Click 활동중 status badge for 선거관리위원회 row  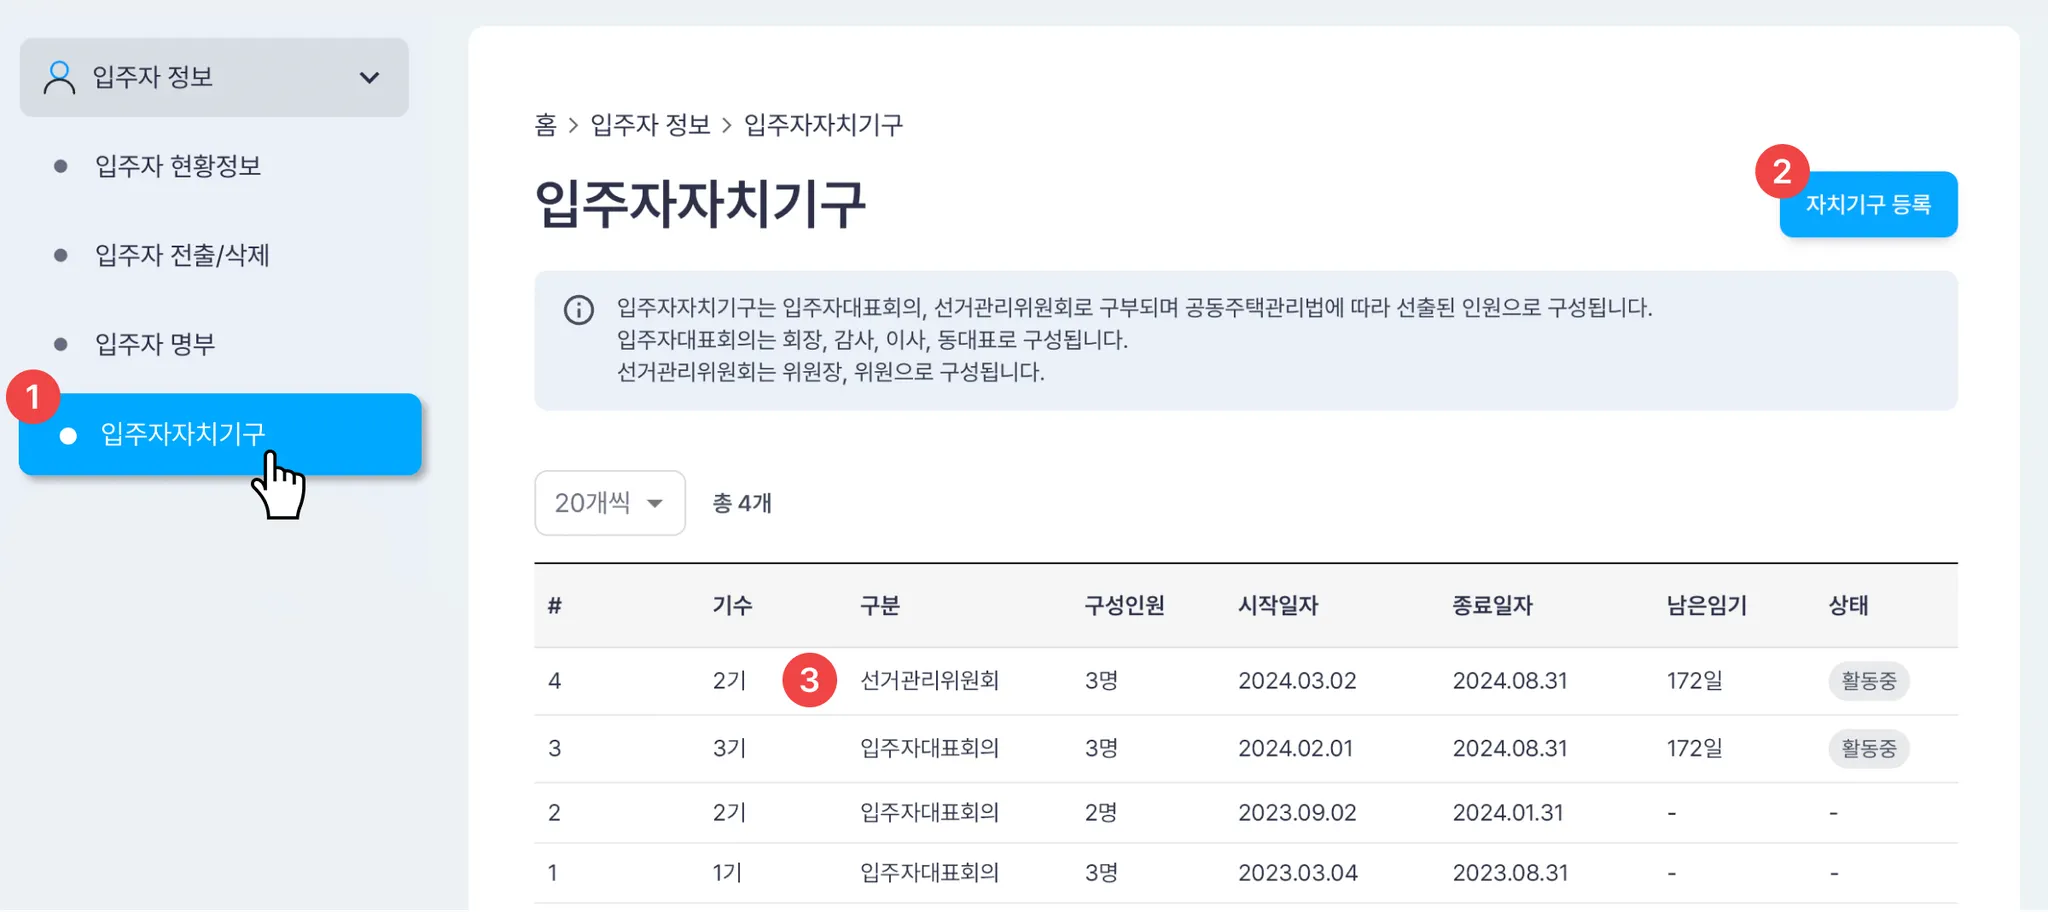click(x=1868, y=681)
